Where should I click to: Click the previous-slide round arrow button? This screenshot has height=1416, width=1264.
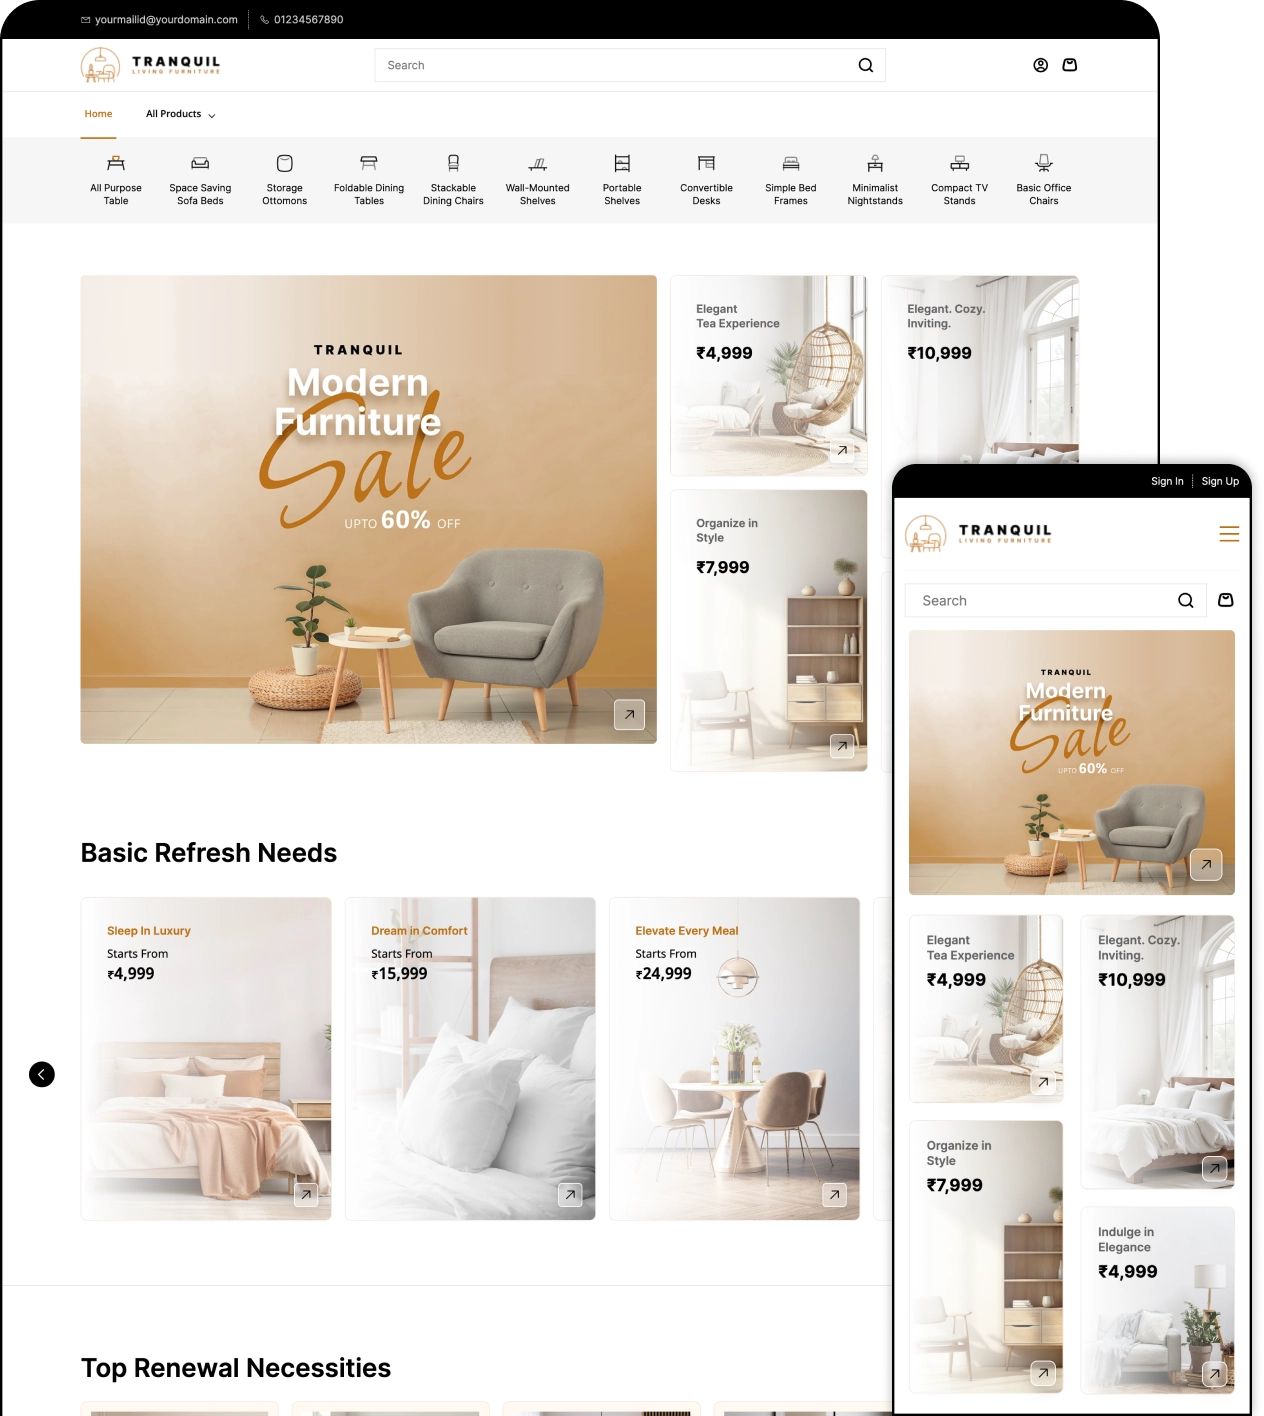(x=42, y=1074)
